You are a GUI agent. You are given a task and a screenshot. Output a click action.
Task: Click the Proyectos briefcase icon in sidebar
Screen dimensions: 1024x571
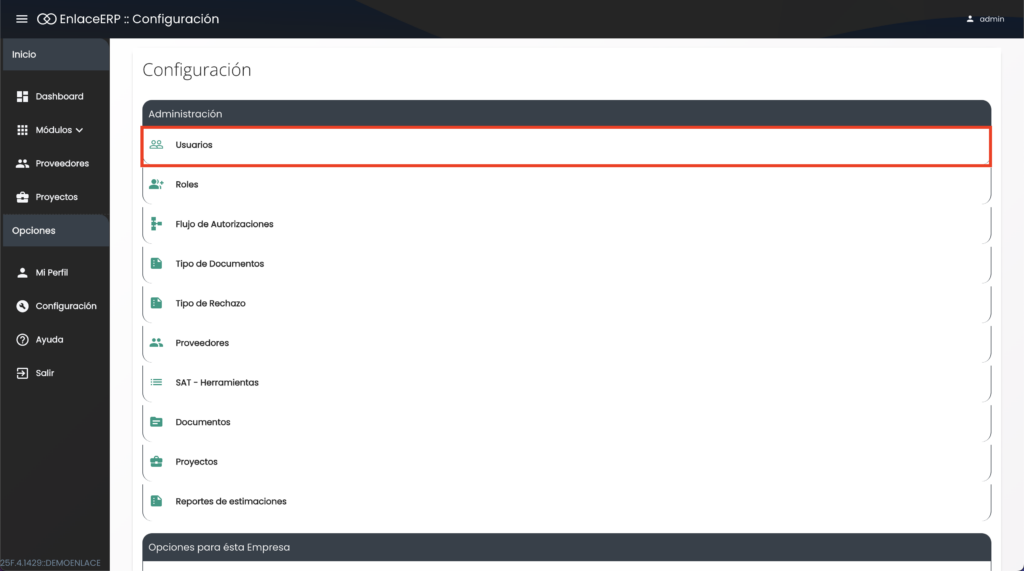(x=23, y=197)
